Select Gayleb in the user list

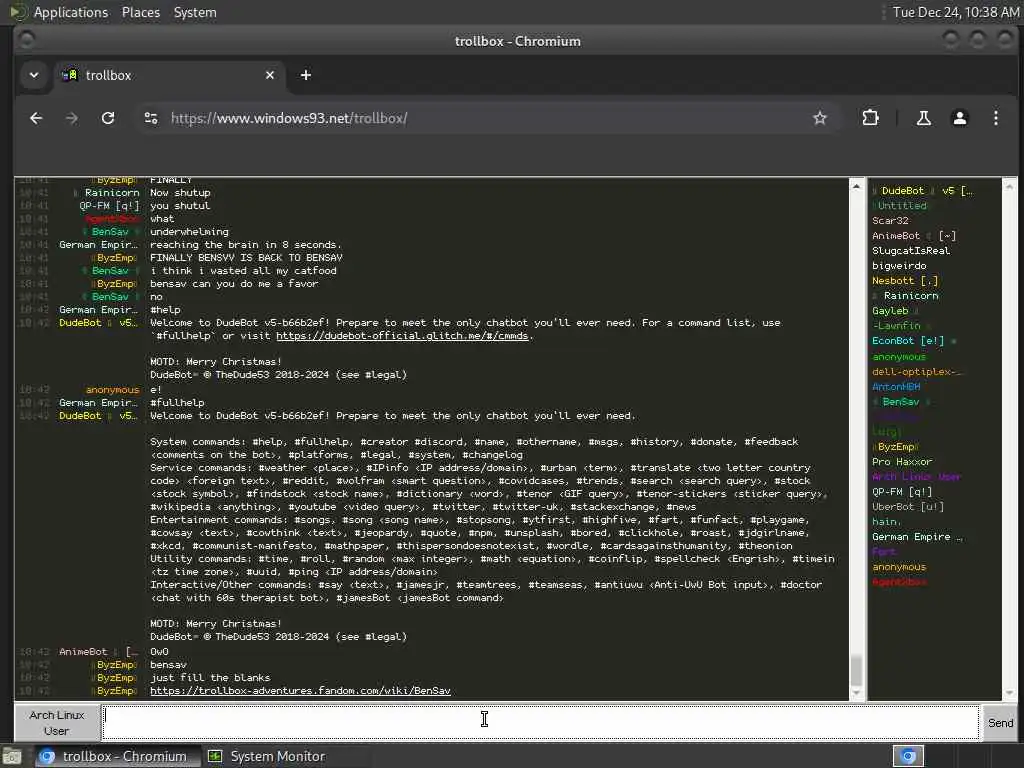pyautogui.click(x=895, y=311)
